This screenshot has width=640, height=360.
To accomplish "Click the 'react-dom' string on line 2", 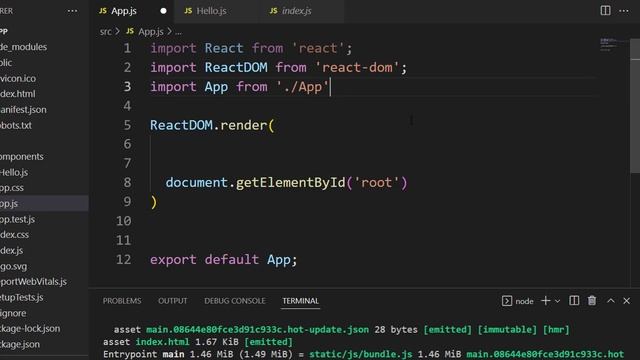I will [x=357, y=67].
